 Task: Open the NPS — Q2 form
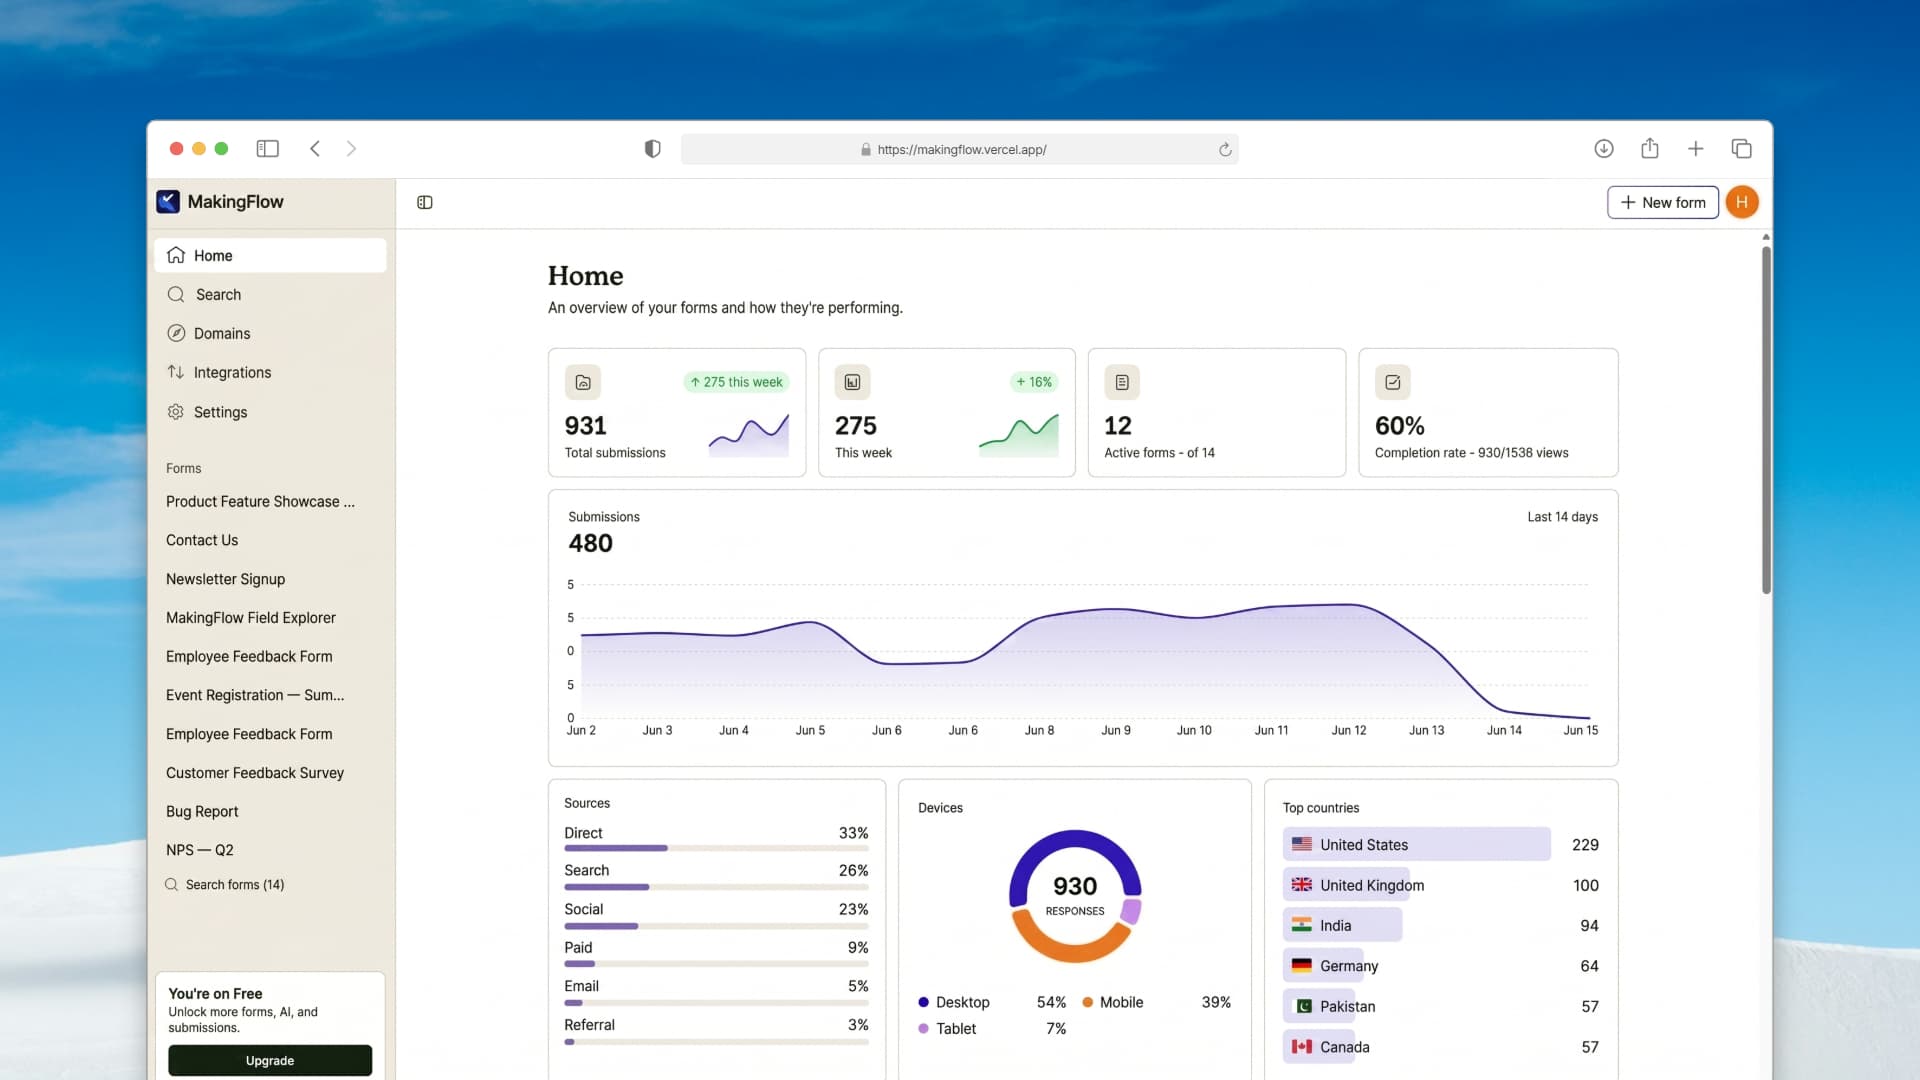point(200,850)
